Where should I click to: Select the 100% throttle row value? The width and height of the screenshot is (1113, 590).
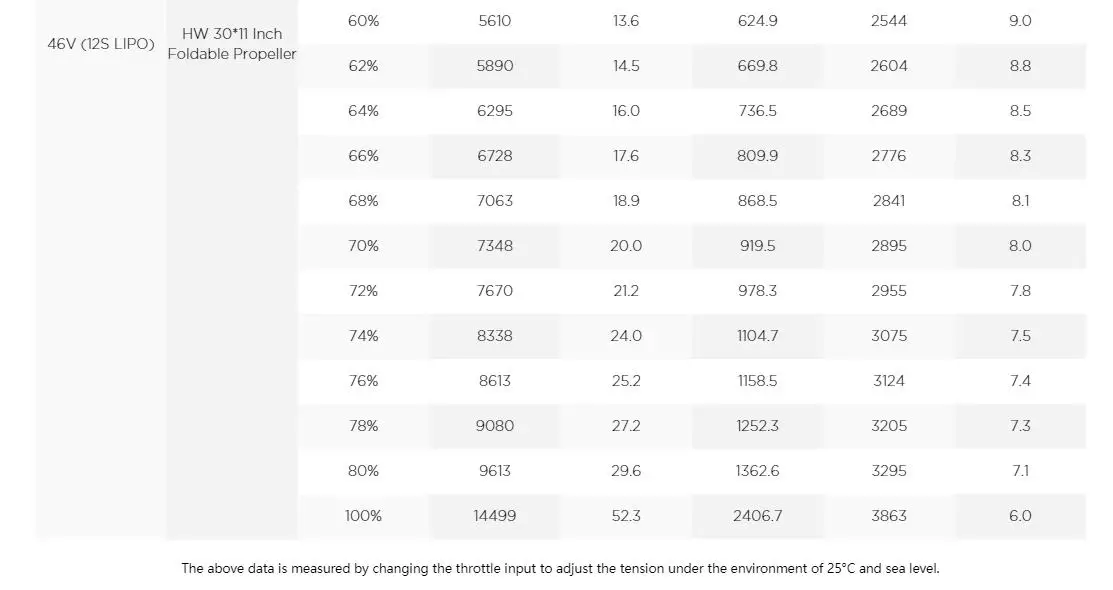(x=363, y=516)
